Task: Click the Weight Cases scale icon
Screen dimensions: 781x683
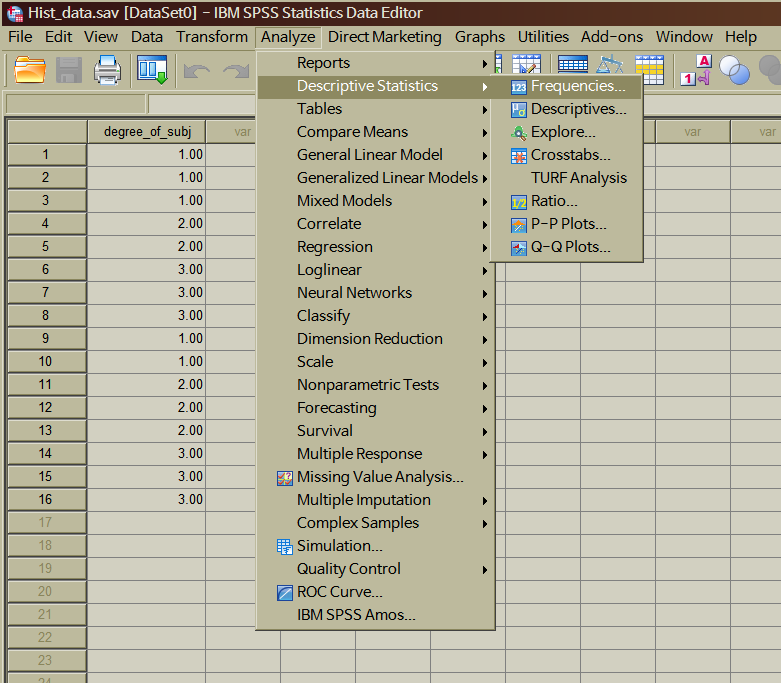Action: click(x=610, y=66)
